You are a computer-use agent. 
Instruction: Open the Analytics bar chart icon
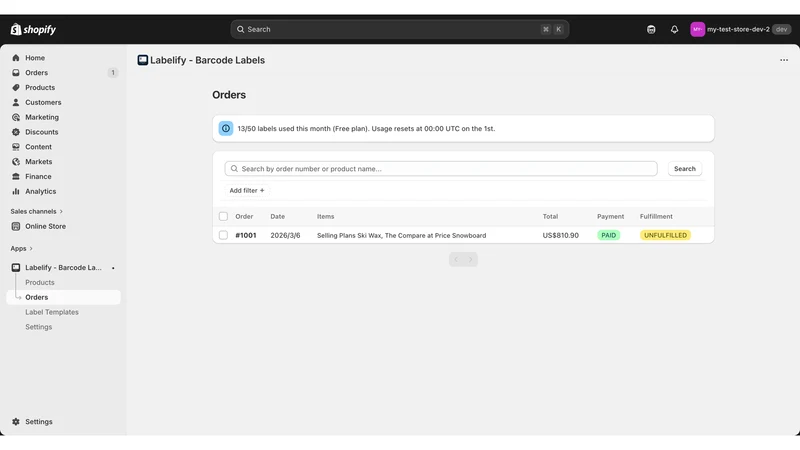(x=16, y=192)
